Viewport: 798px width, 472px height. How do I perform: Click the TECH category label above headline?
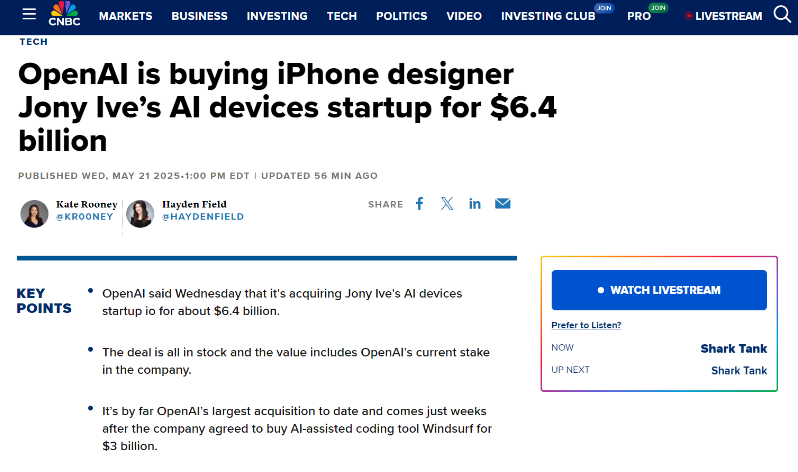33,42
